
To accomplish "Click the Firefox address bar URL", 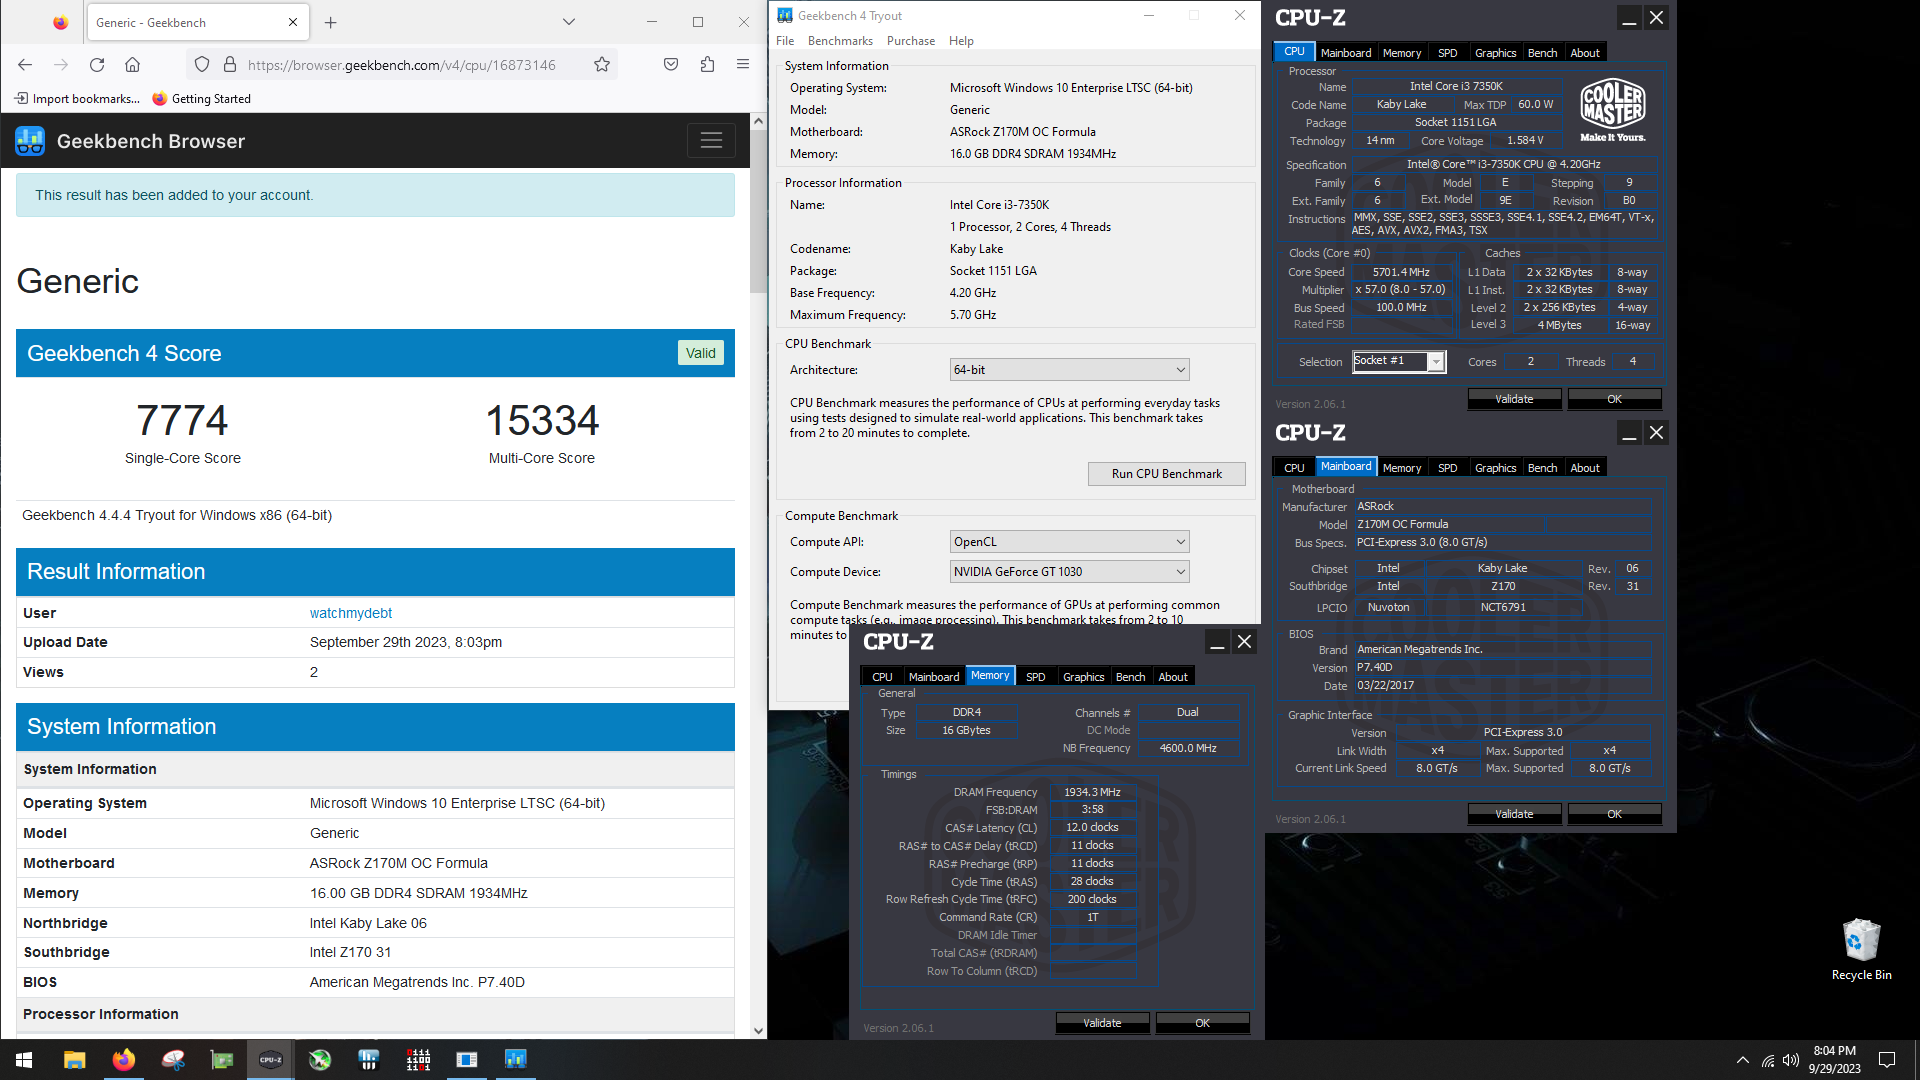I will click(401, 65).
